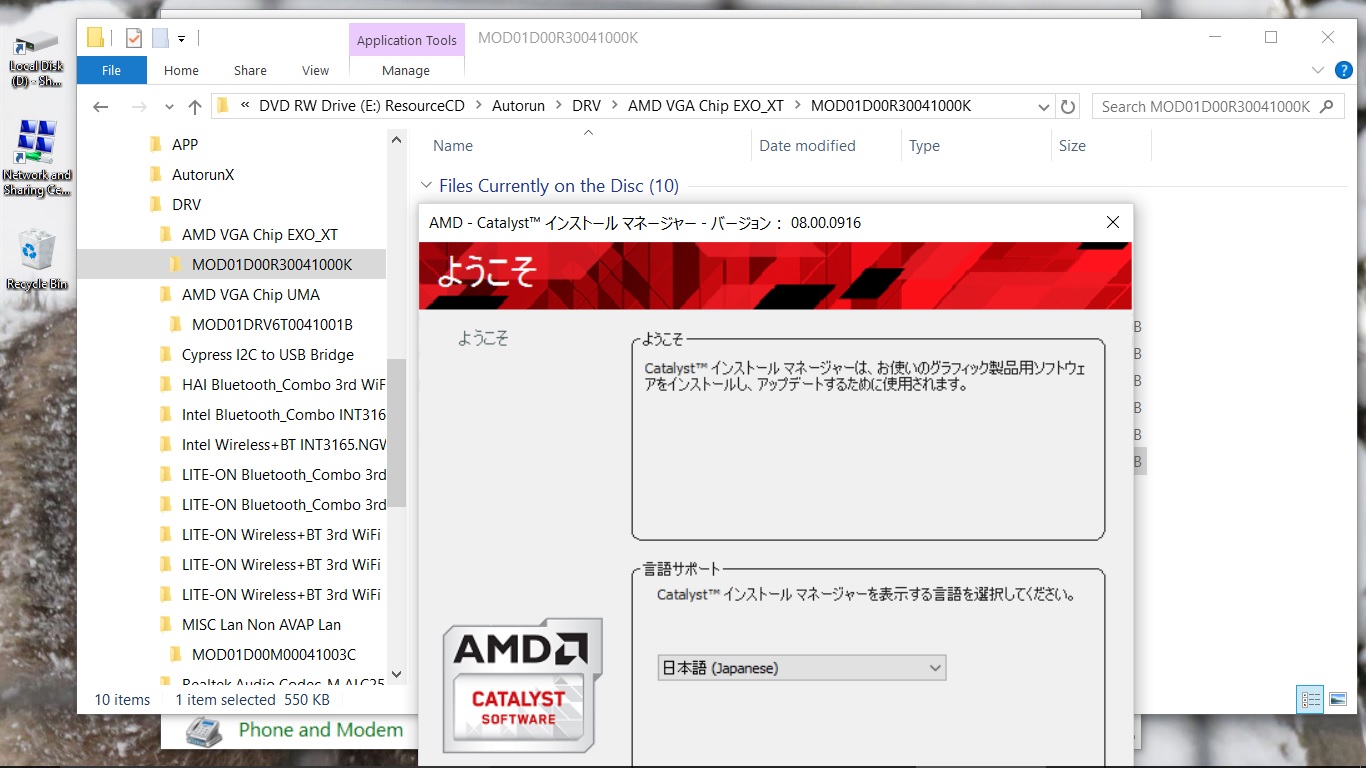
Task: Select MOD01D00R30041000K tree folder
Action: [272, 264]
